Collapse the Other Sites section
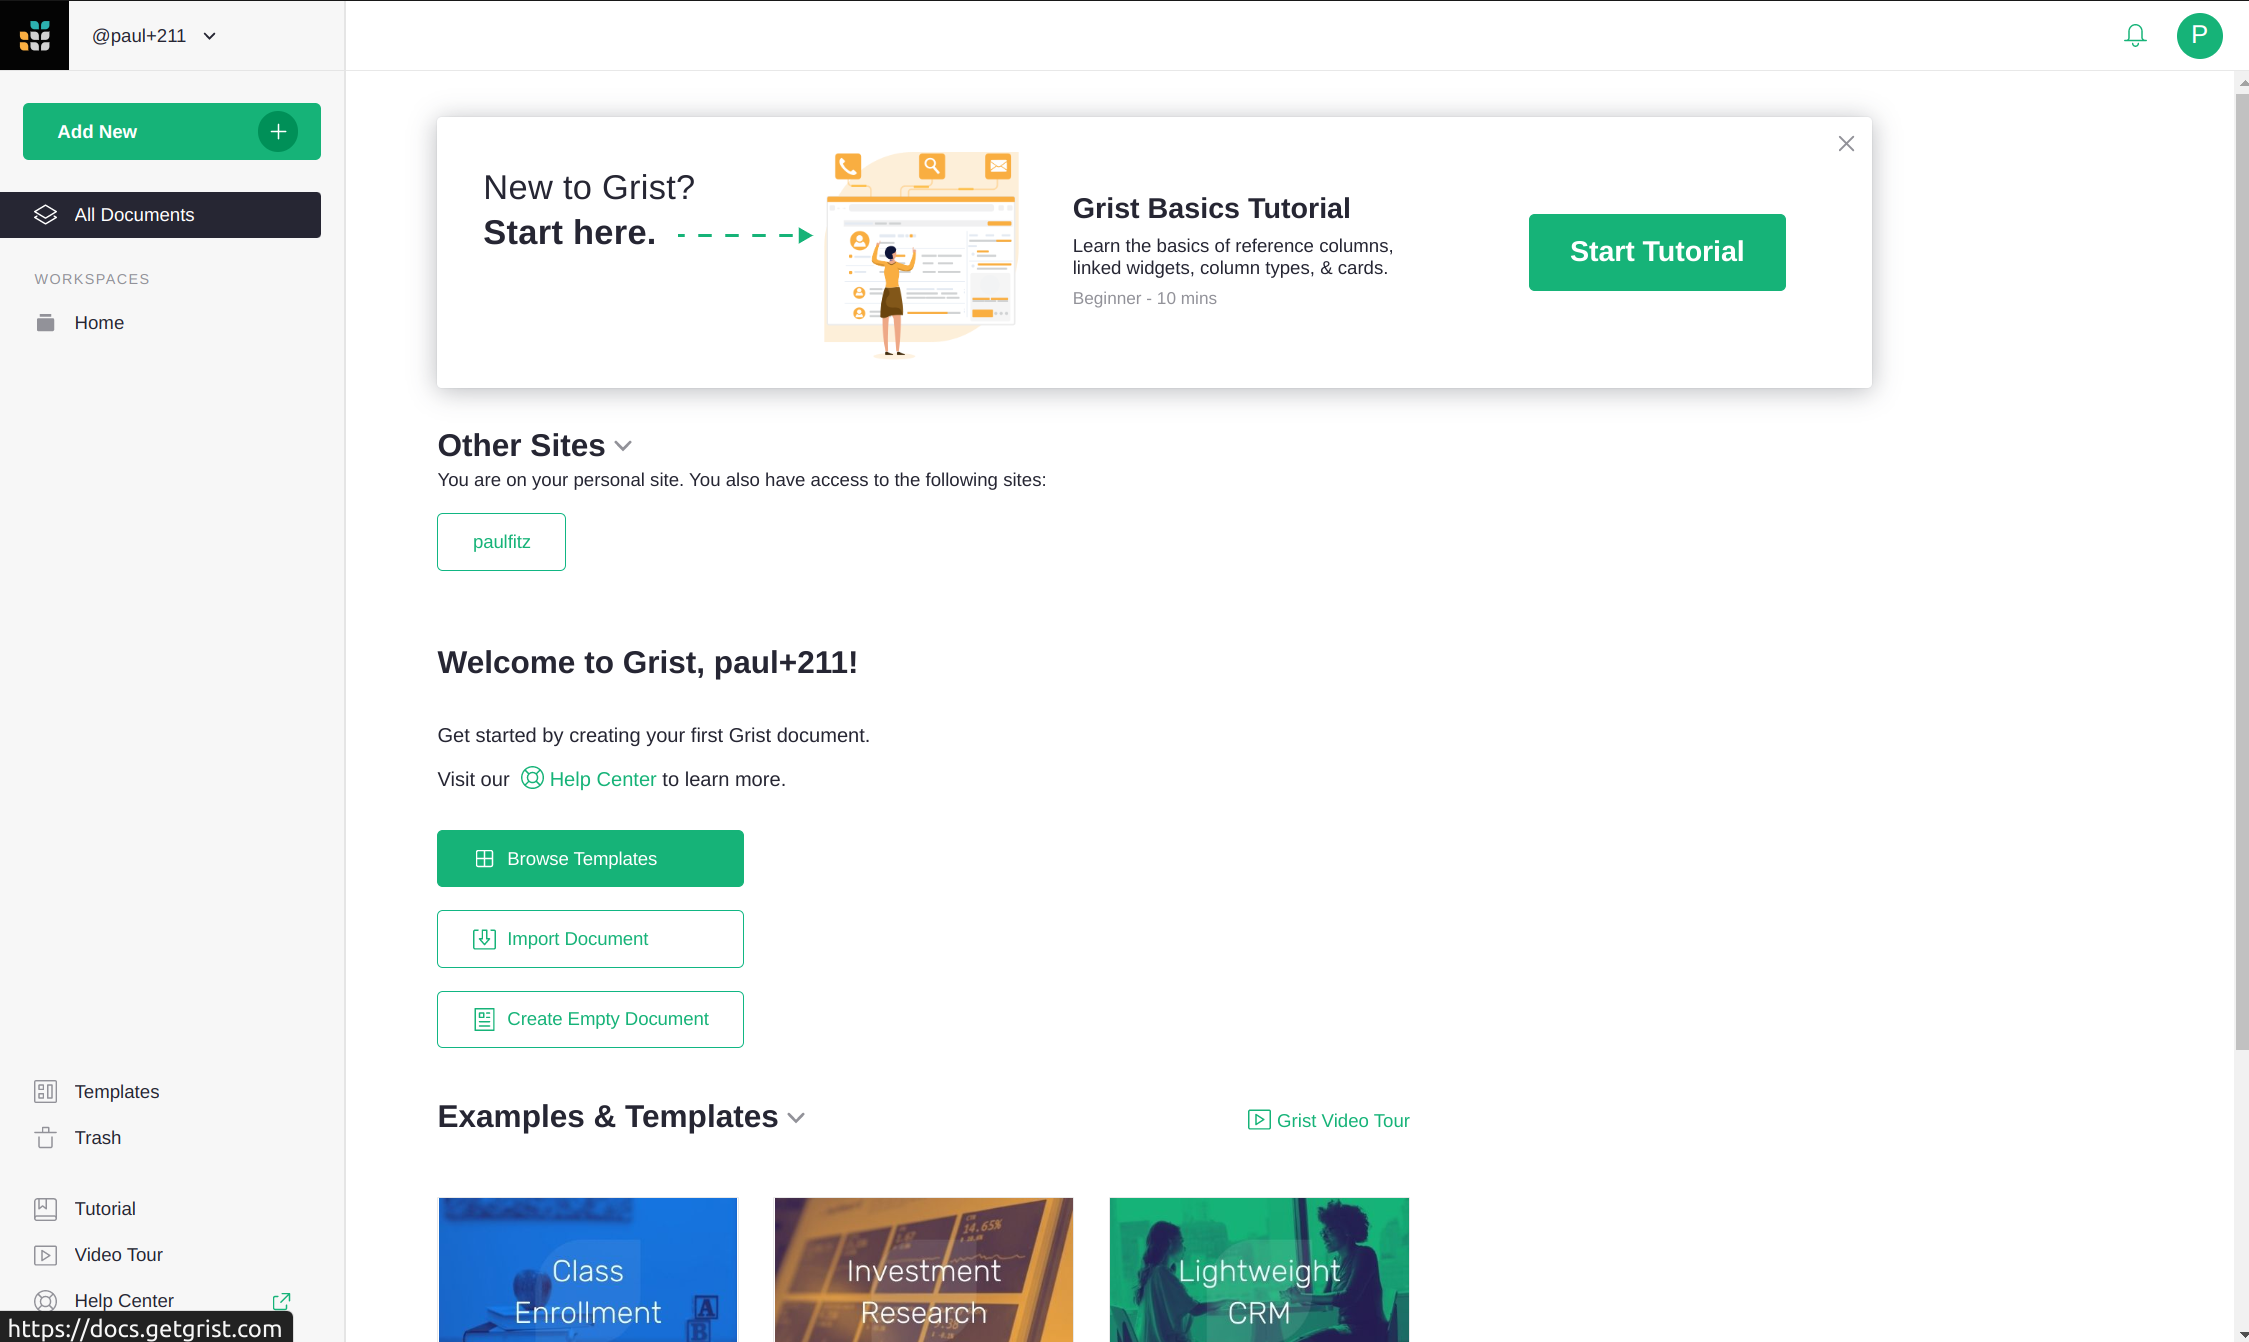Screen dimensions: 2249x1342 [623, 446]
